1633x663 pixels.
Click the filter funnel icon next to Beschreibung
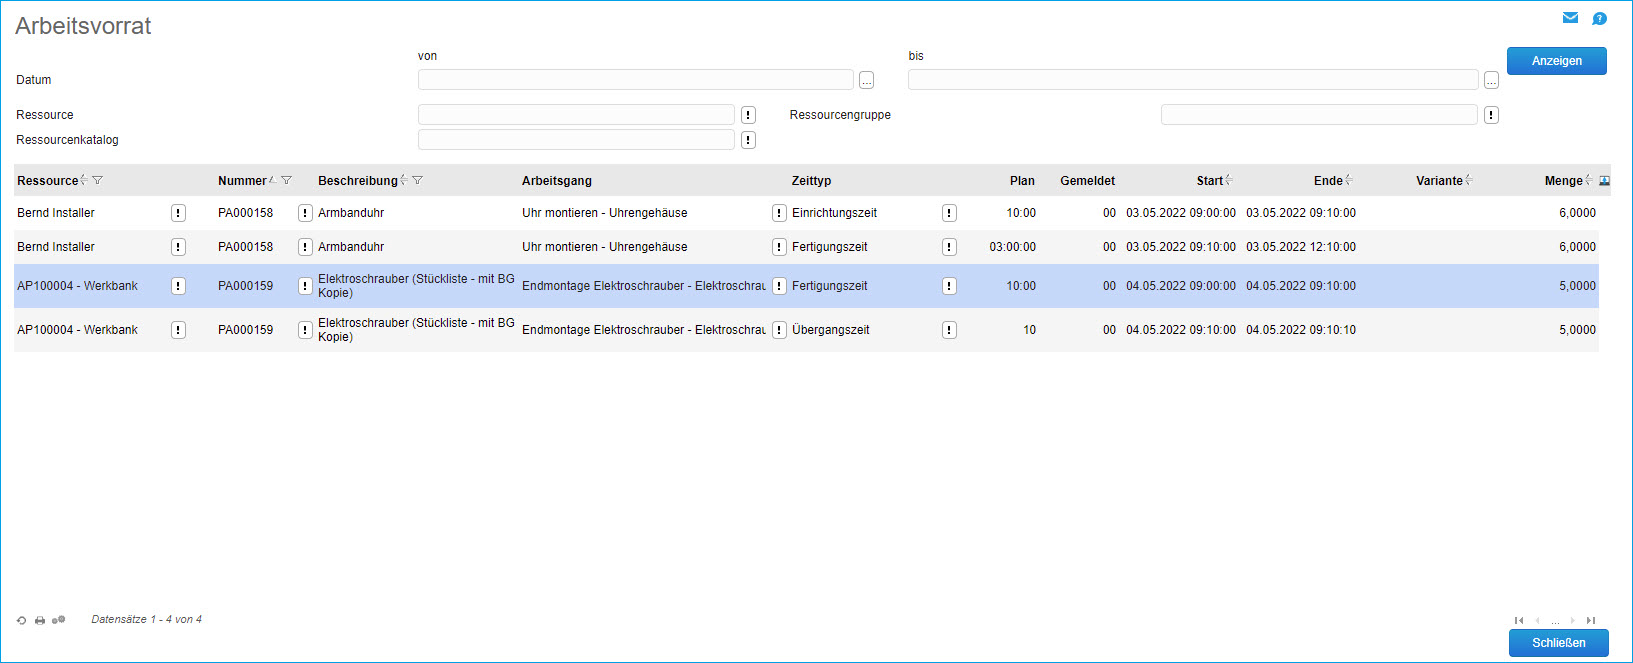pos(417,181)
